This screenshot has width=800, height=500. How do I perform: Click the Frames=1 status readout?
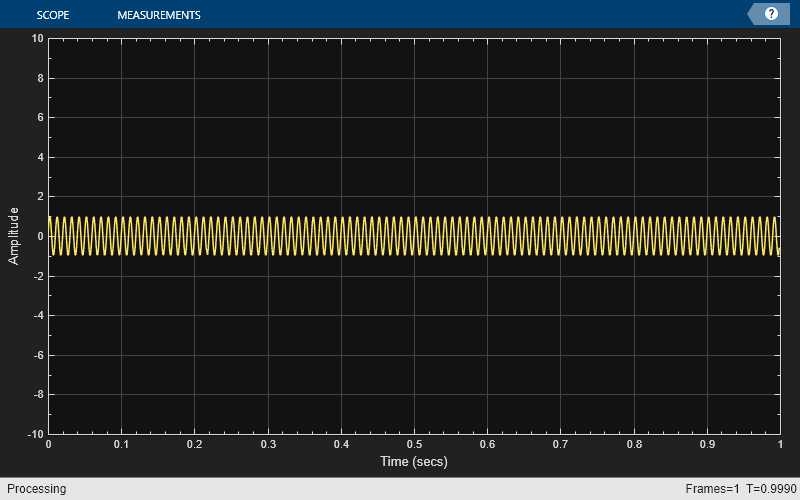click(712, 489)
